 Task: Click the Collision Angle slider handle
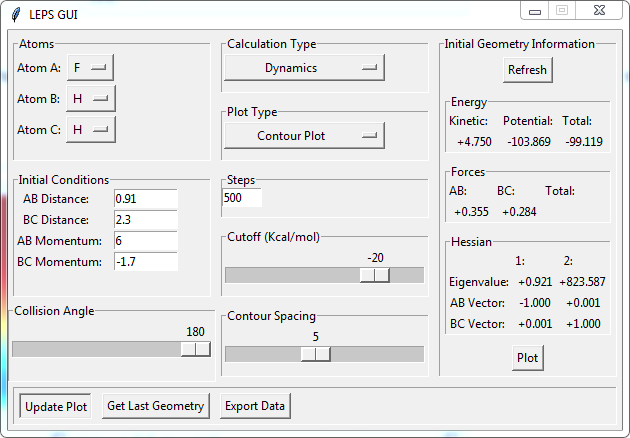(196, 348)
